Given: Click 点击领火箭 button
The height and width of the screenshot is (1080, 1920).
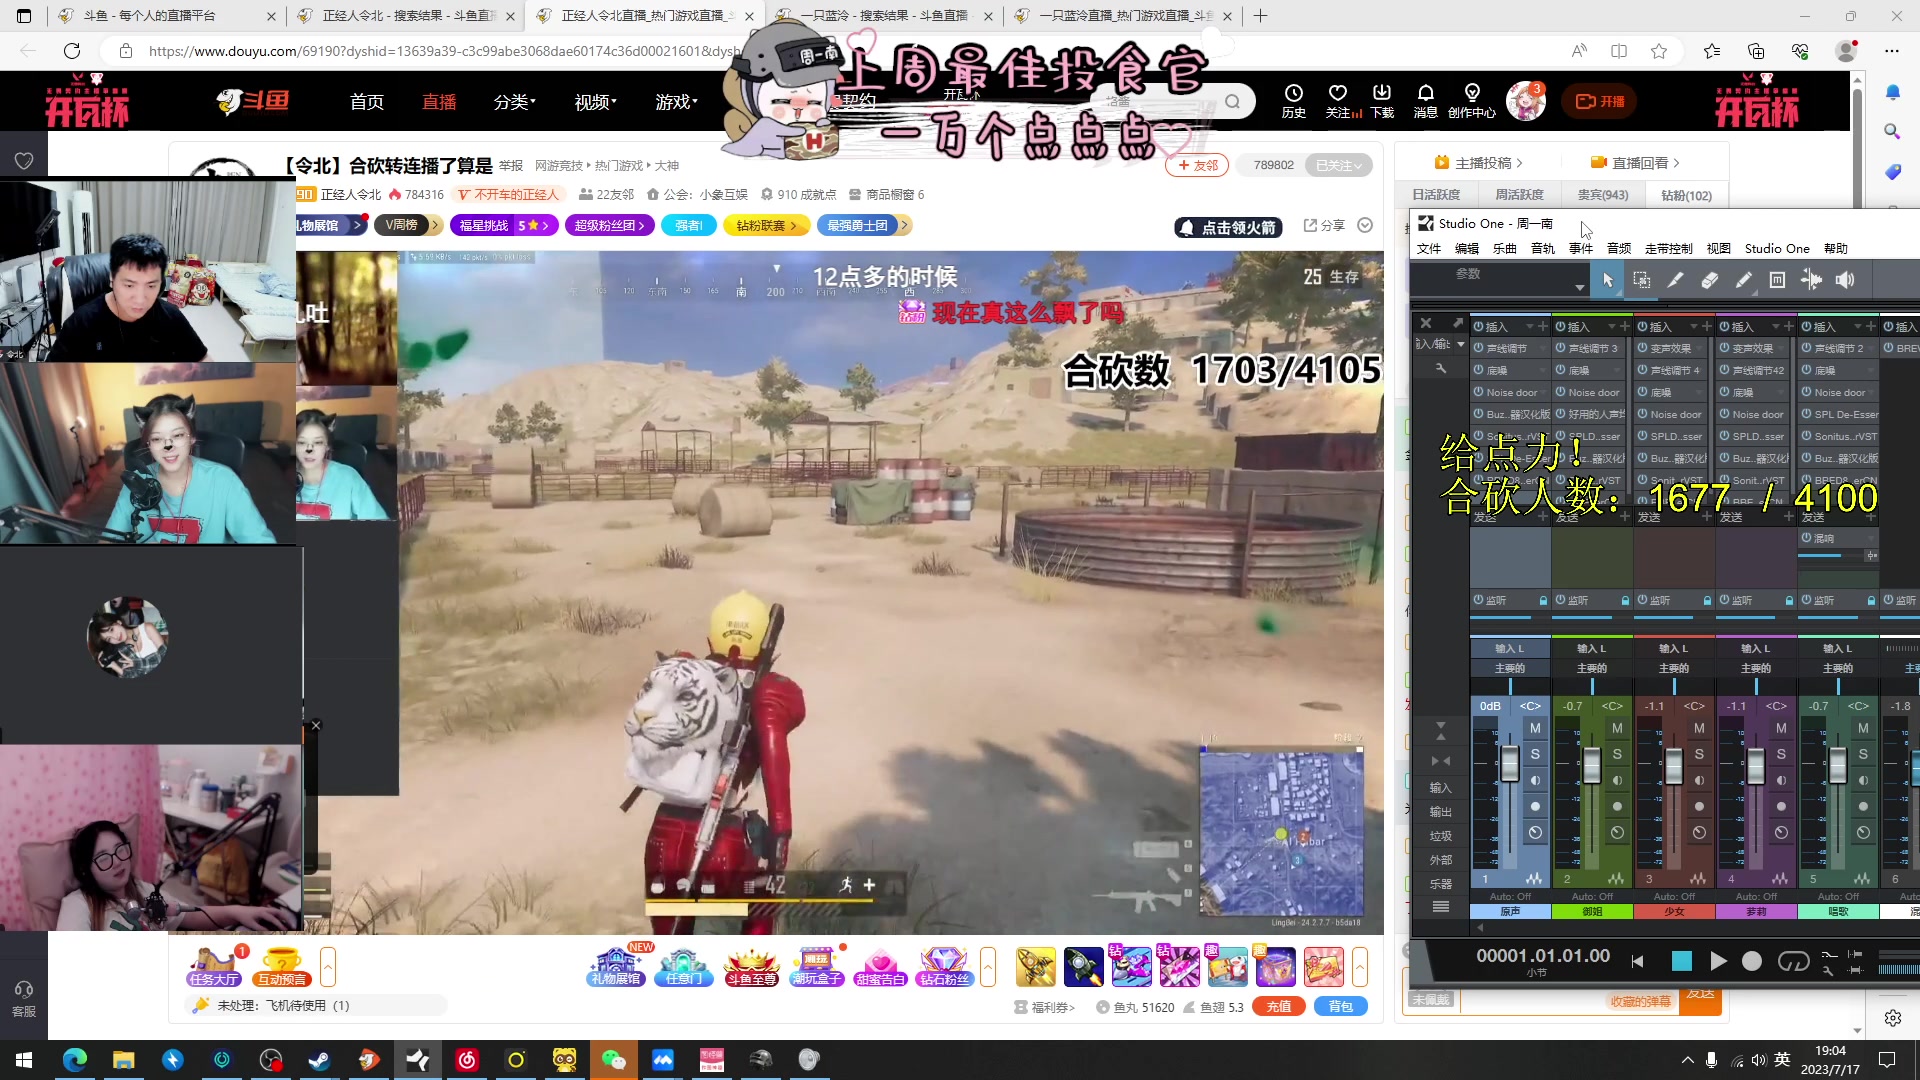Looking at the screenshot, I should (x=1229, y=228).
